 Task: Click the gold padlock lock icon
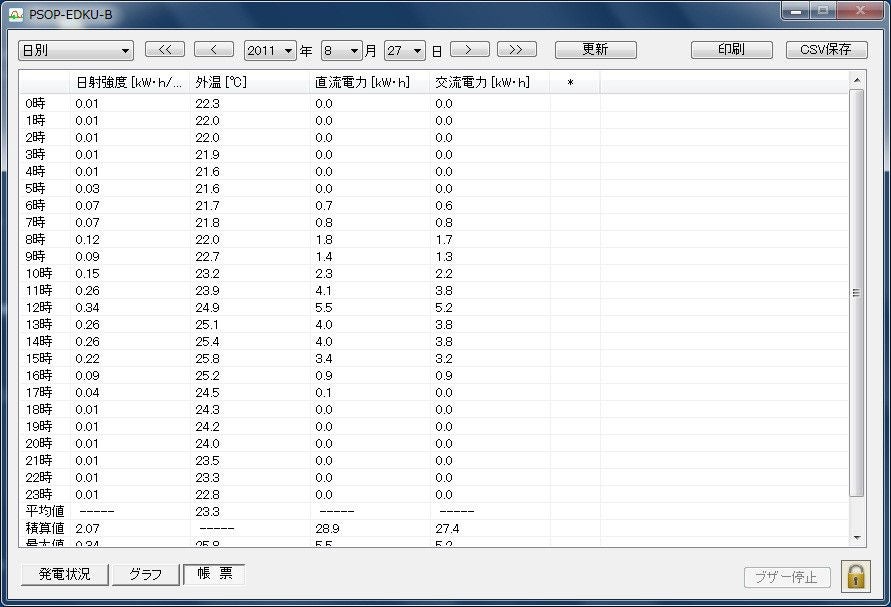856,576
